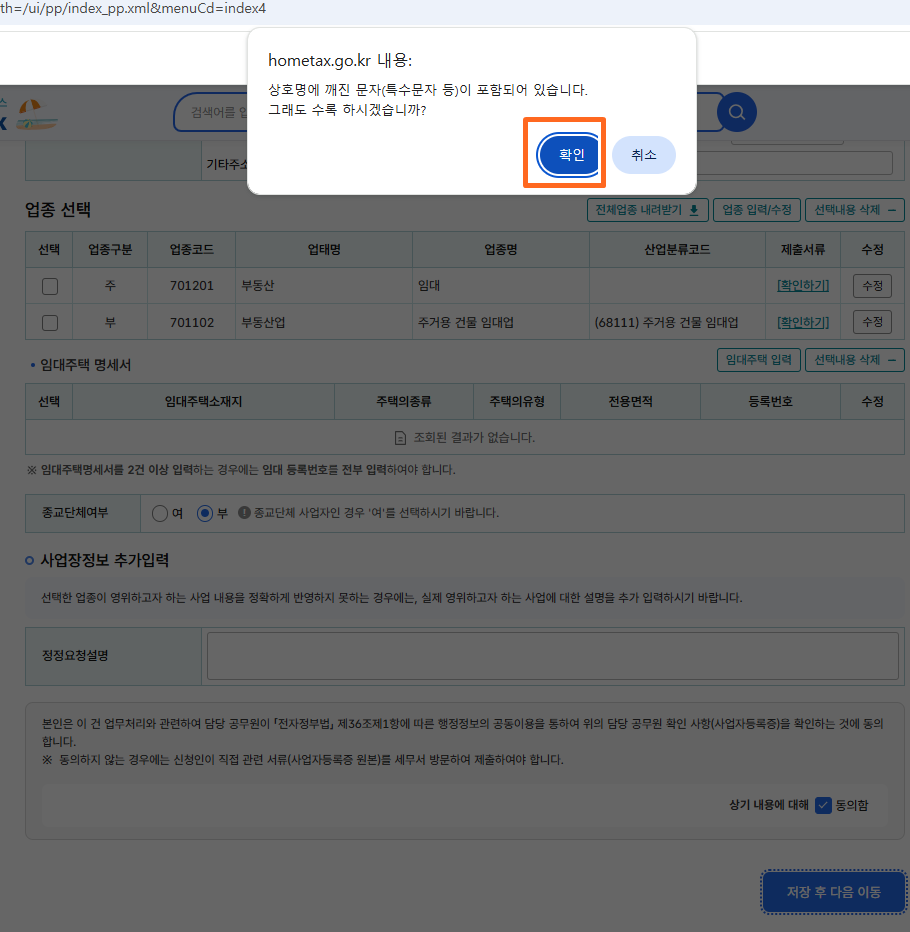Click the Hometax logo in the header
910x932 pixels.
tap(38, 112)
